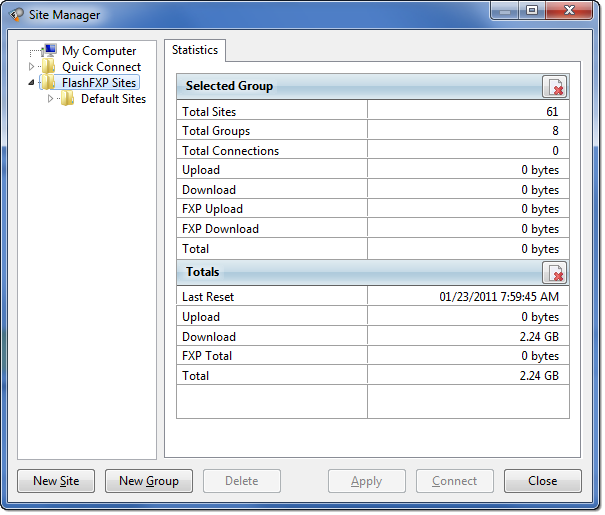Click Download label under Totals
Viewport: 605px width, 515px height.
[x=210, y=338]
